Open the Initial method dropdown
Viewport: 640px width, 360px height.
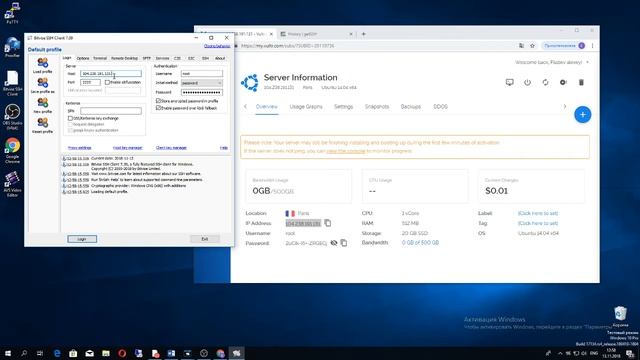202,83
